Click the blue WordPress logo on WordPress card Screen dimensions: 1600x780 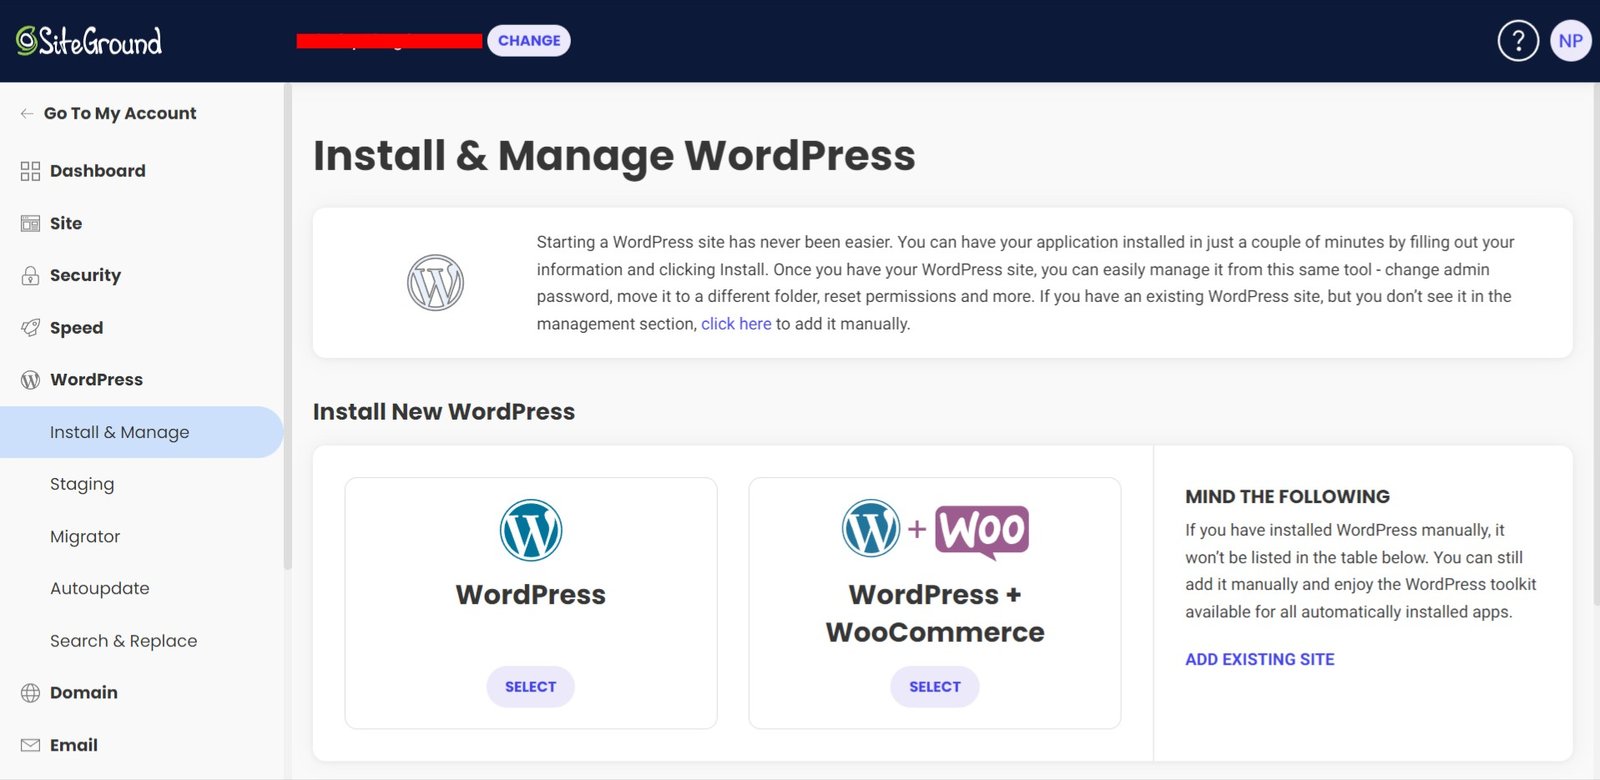531,530
